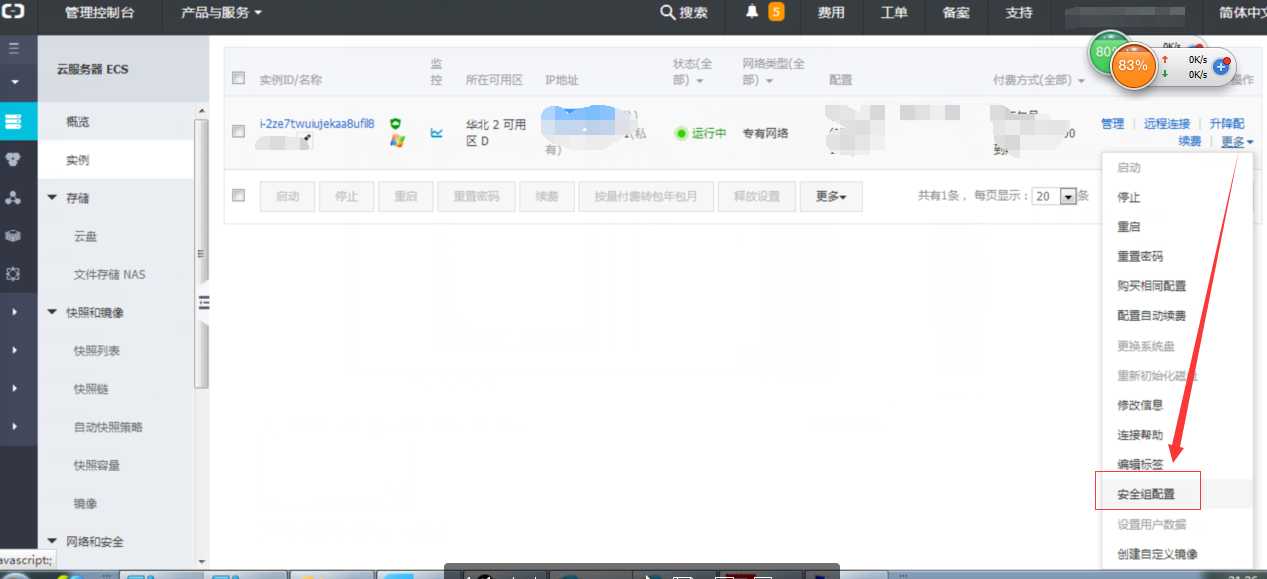Choose 编辑标签 from the menu

[1140, 464]
